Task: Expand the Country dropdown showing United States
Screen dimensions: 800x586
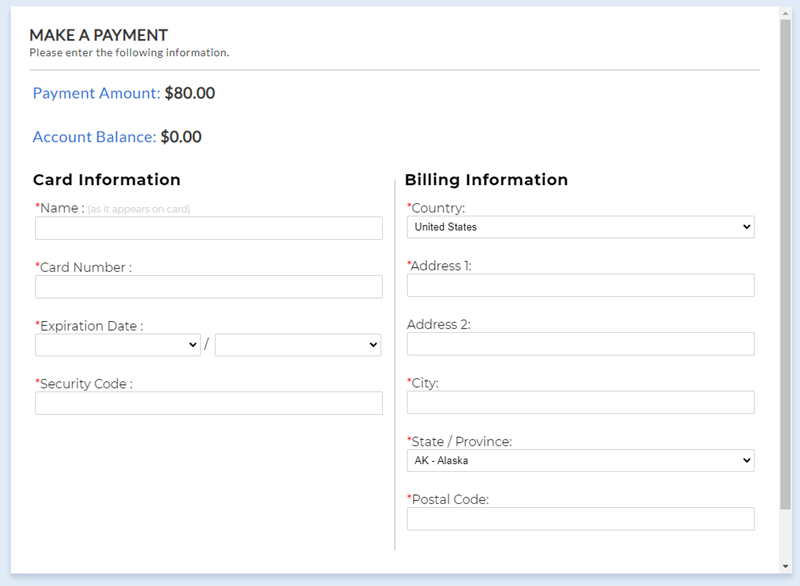Action: pos(580,227)
